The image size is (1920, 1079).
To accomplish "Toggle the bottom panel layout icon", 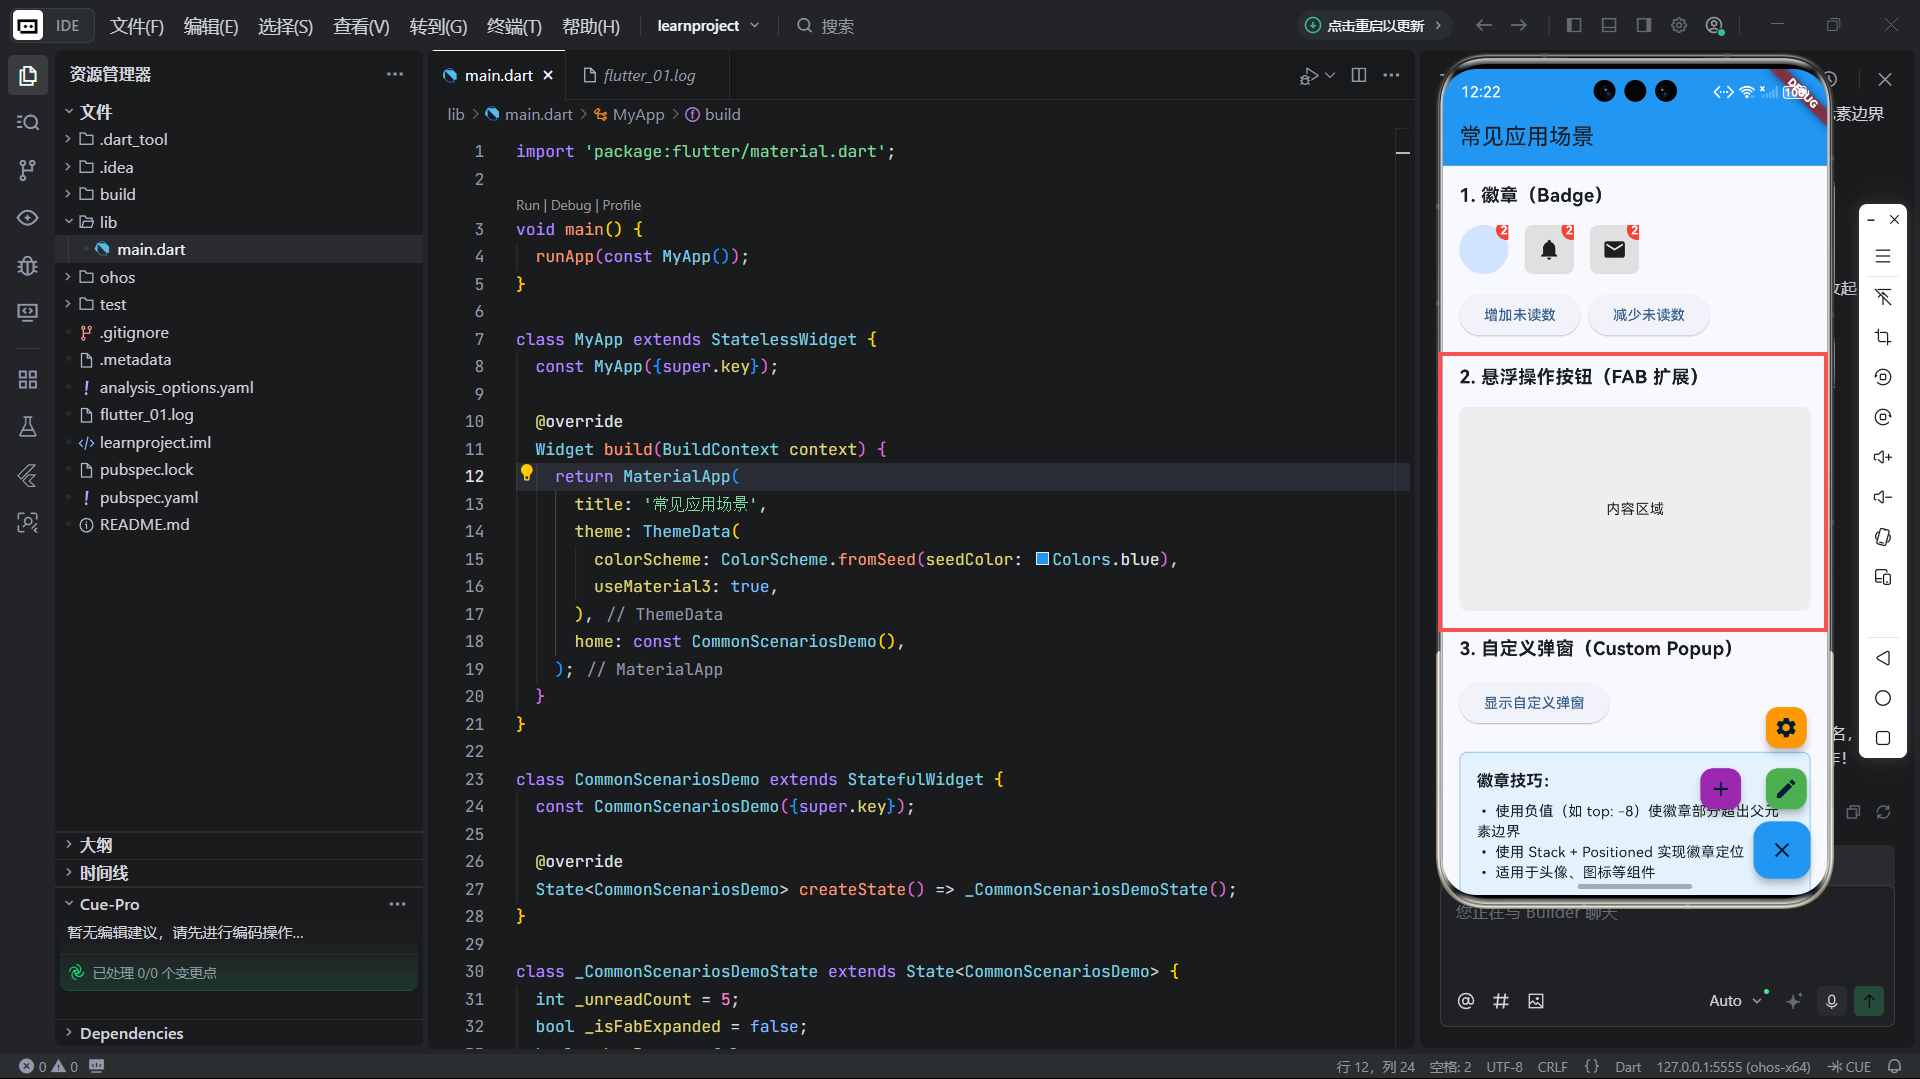I will 1609,25.
